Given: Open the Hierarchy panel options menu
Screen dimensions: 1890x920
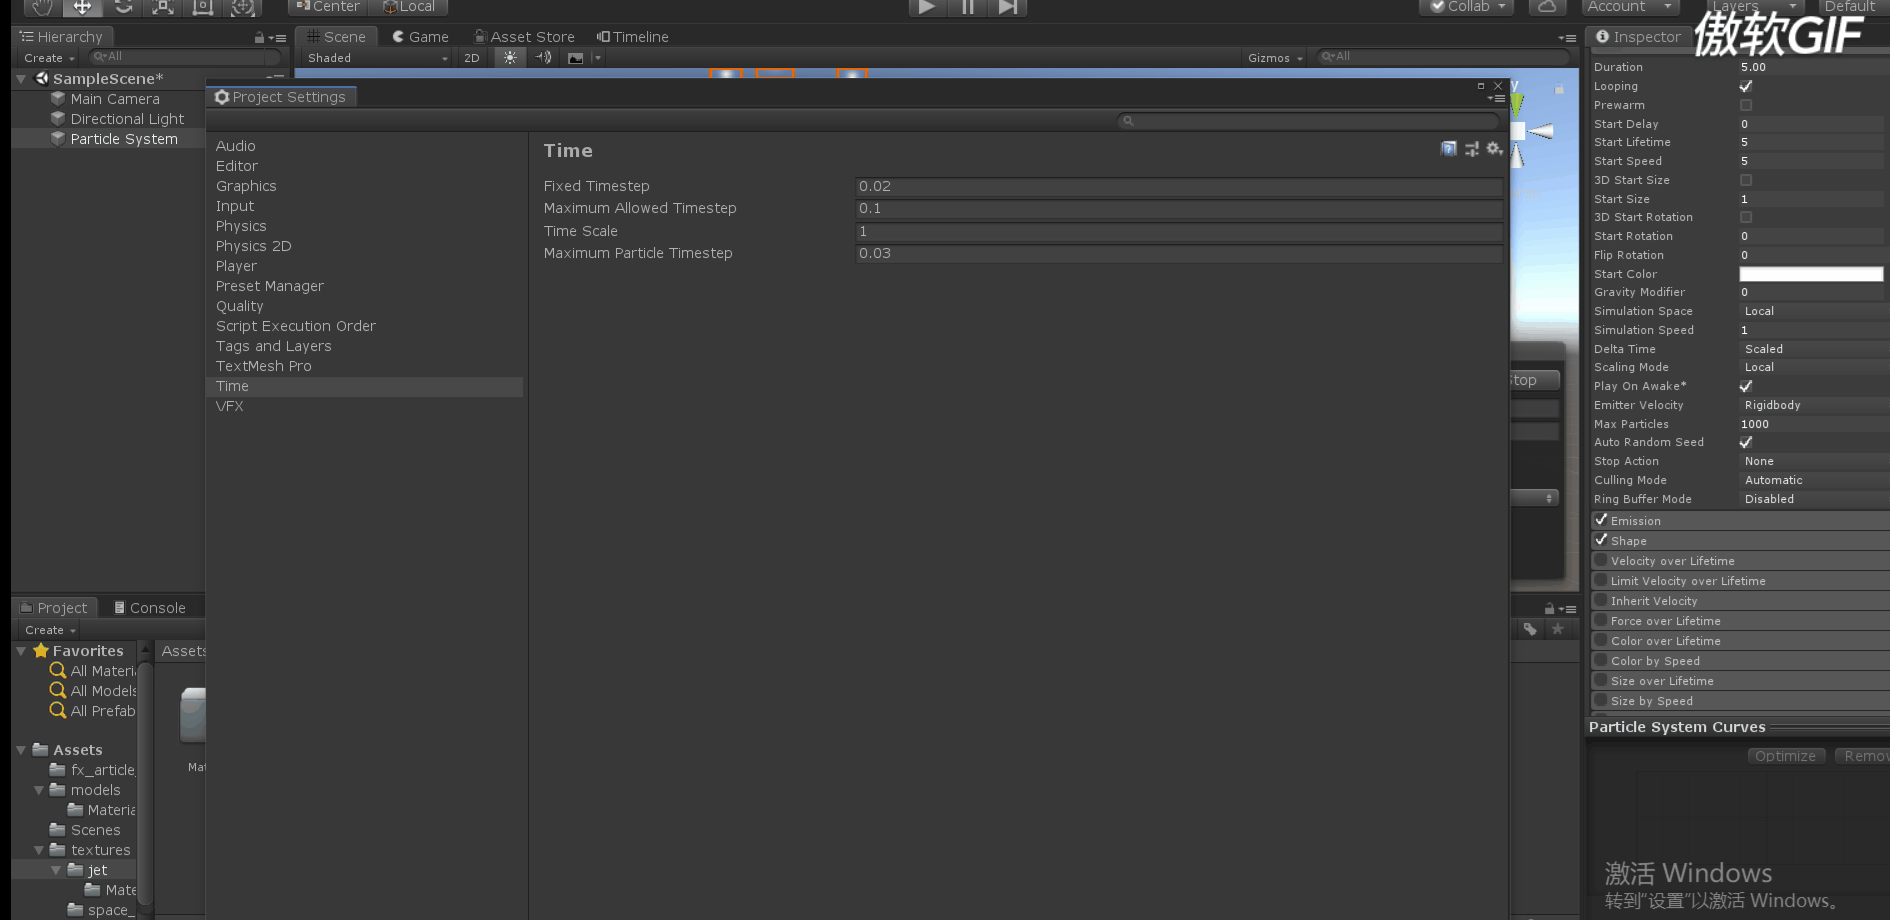Looking at the screenshot, I should (x=280, y=38).
